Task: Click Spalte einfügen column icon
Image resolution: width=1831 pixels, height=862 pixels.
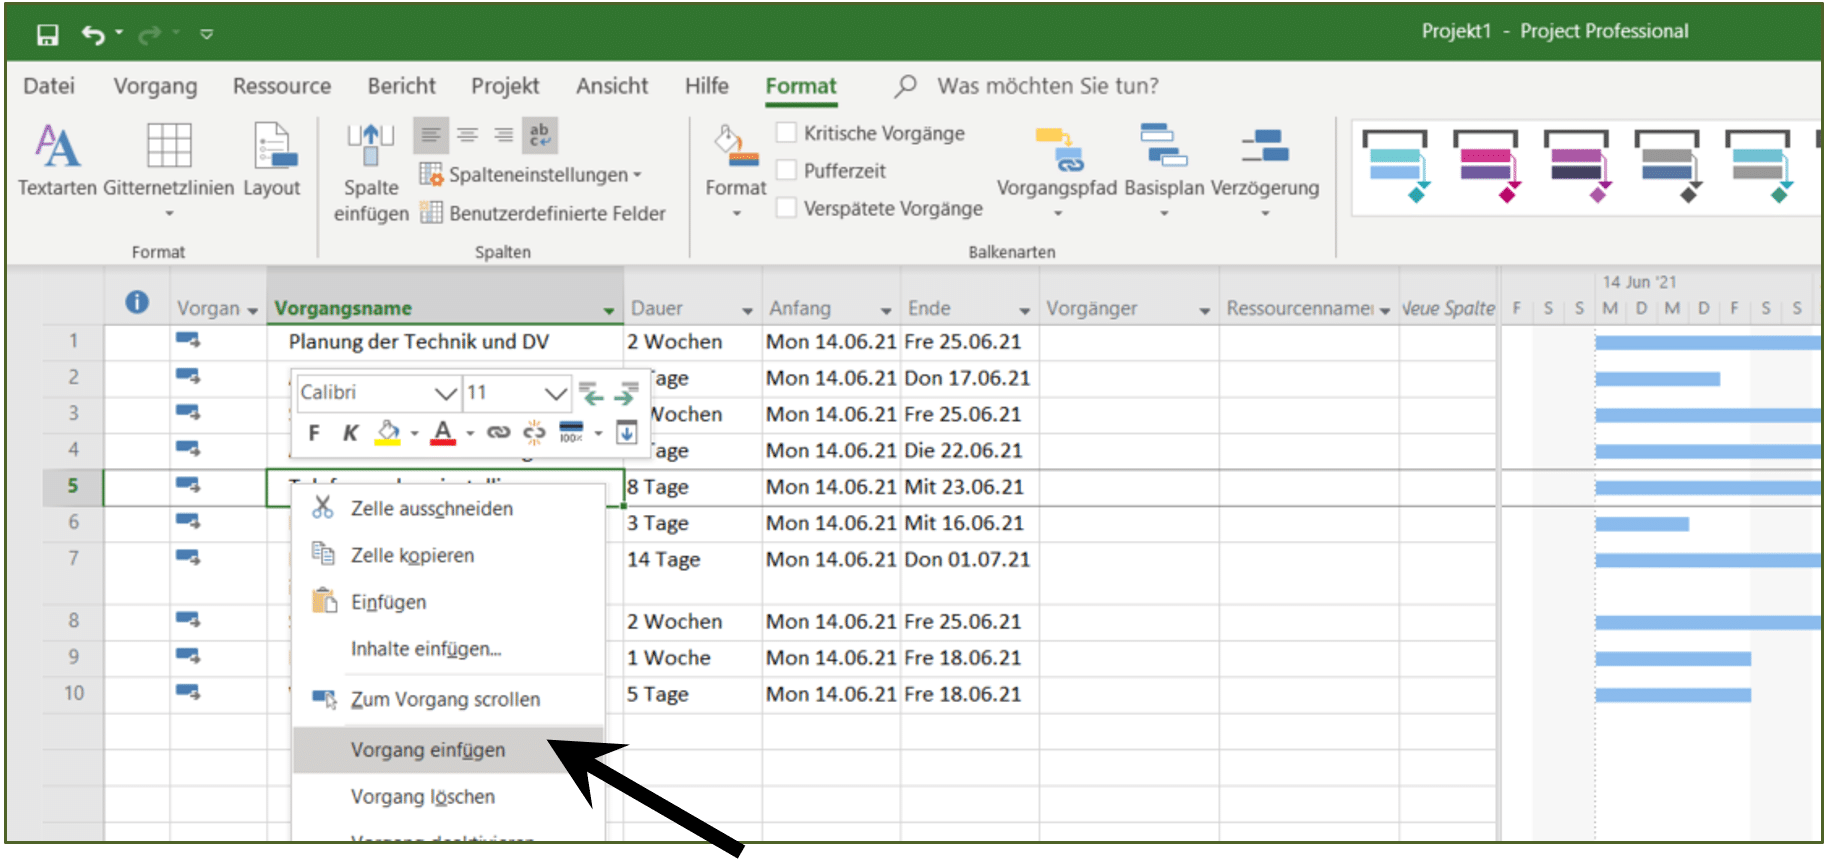Action: coord(371,146)
